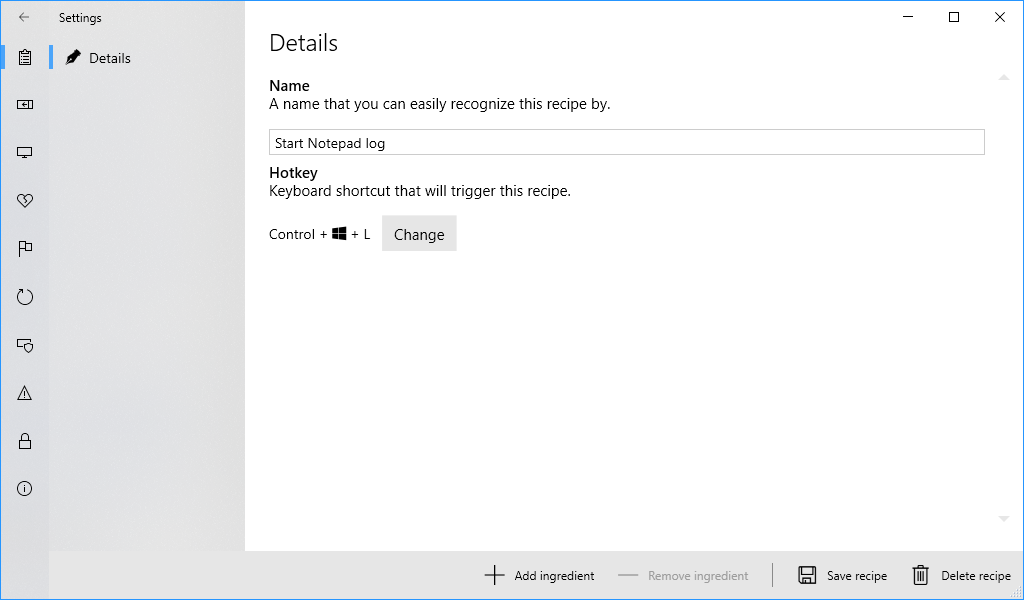Image resolution: width=1024 pixels, height=600 pixels.
Task: Select the Details item in the navigation list
Action: [147, 58]
